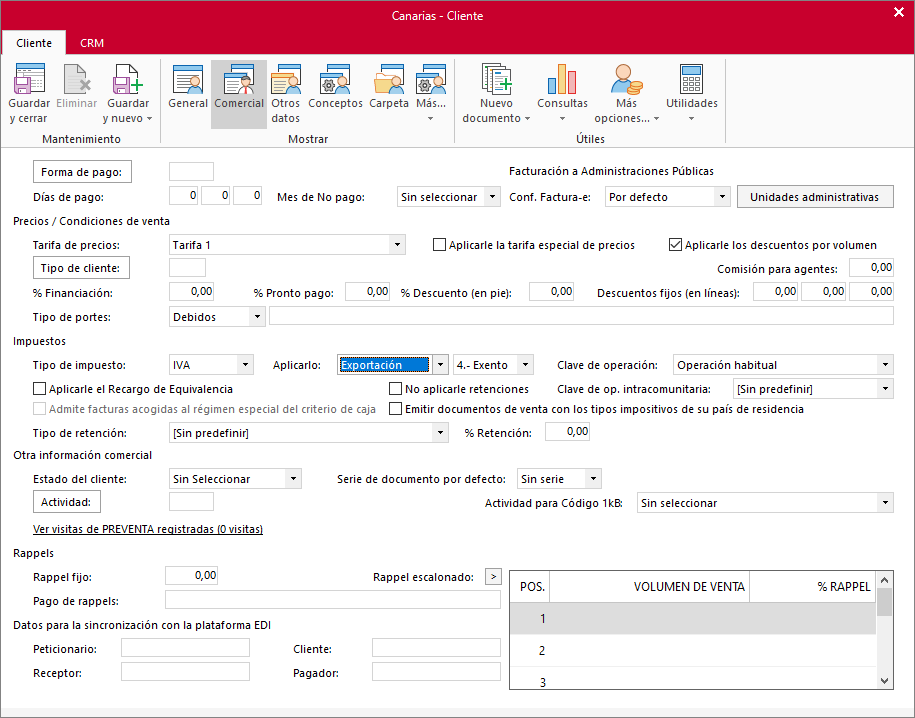Check No aplicarle retenciones
This screenshot has width=915, height=718.
point(396,388)
